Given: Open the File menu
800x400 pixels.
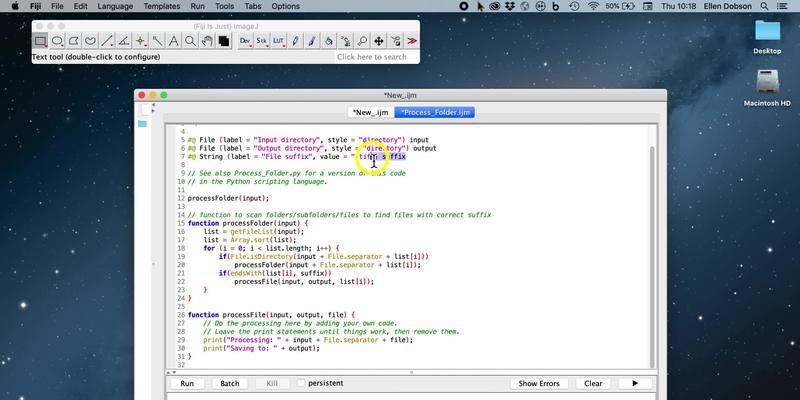Looking at the screenshot, I should (57, 6).
